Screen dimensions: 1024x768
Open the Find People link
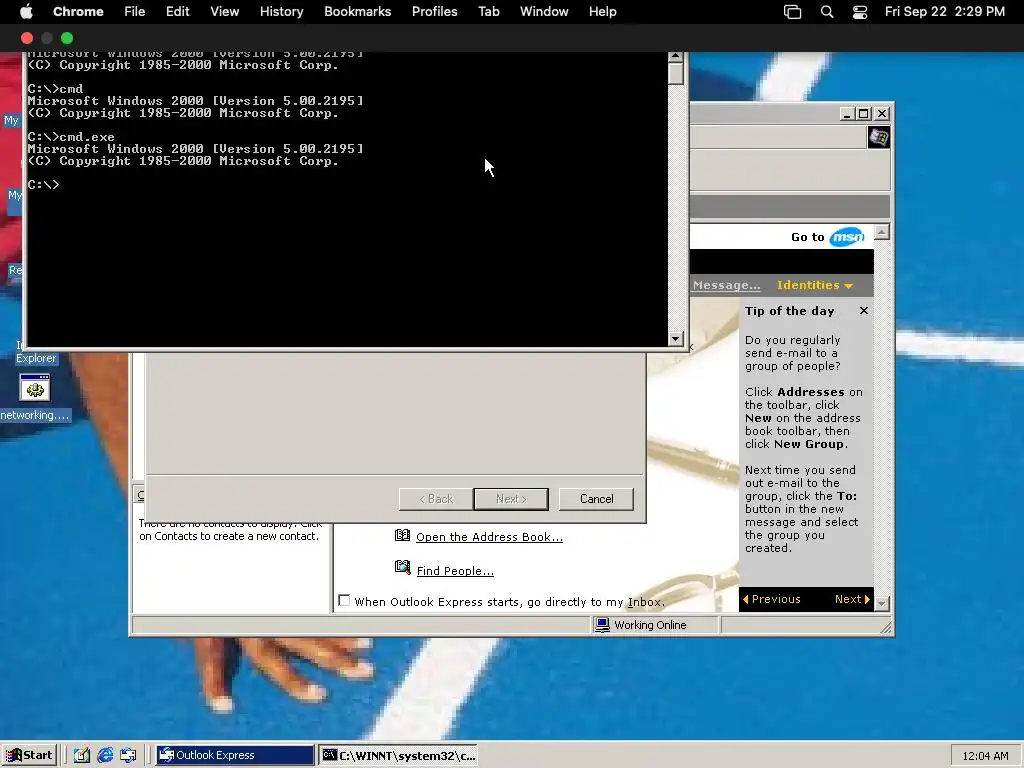click(455, 571)
